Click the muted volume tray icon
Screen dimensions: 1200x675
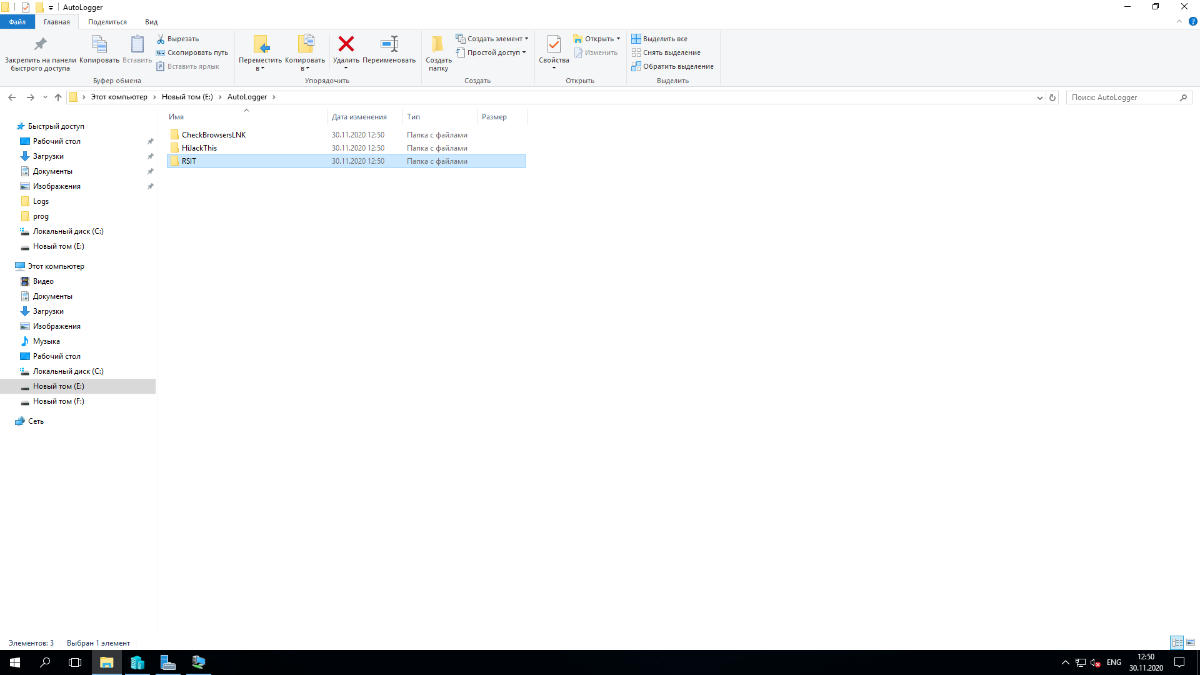[x=1096, y=662]
